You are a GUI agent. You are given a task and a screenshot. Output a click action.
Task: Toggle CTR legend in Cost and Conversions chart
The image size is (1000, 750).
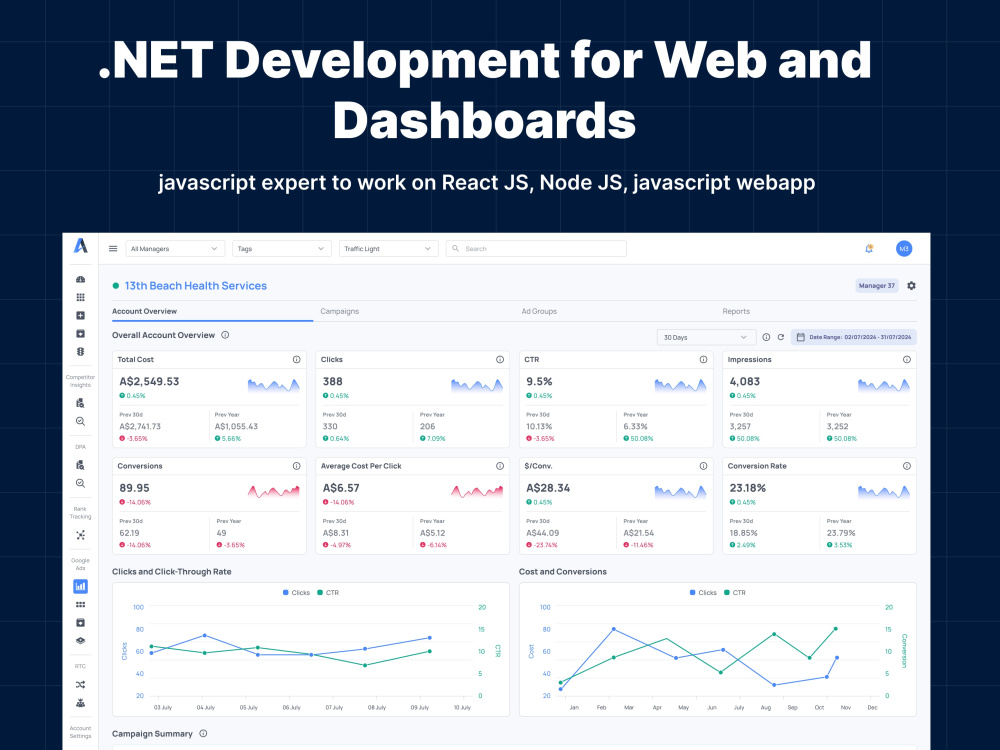click(735, 592)
